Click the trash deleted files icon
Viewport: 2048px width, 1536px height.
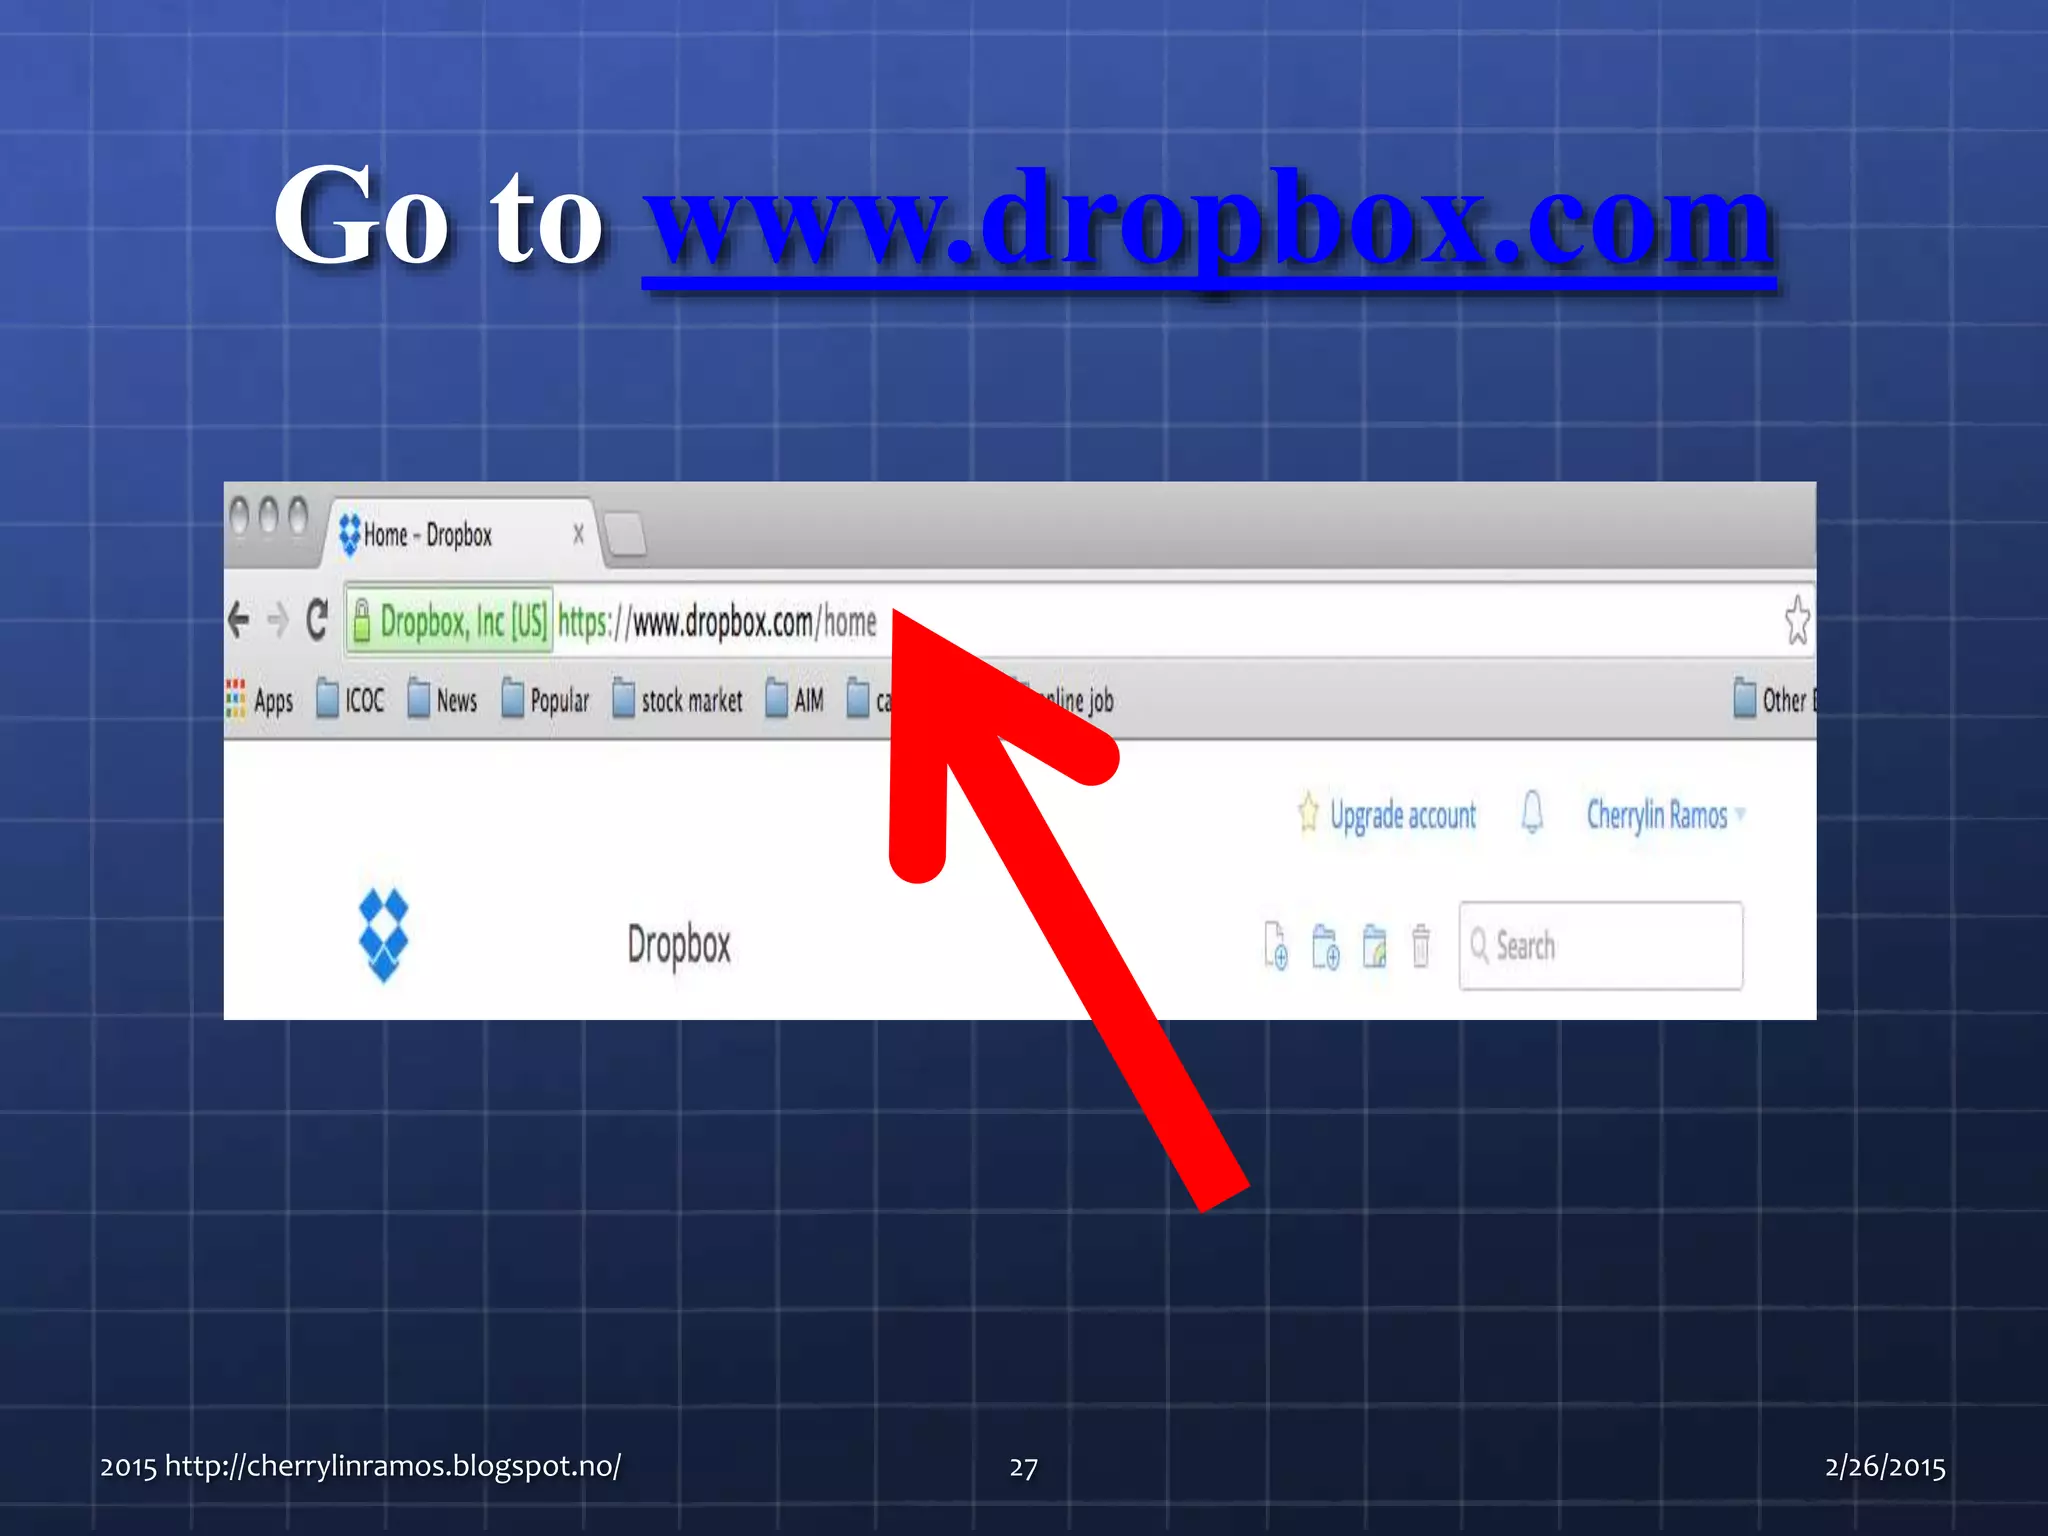tap(1421, 945)
